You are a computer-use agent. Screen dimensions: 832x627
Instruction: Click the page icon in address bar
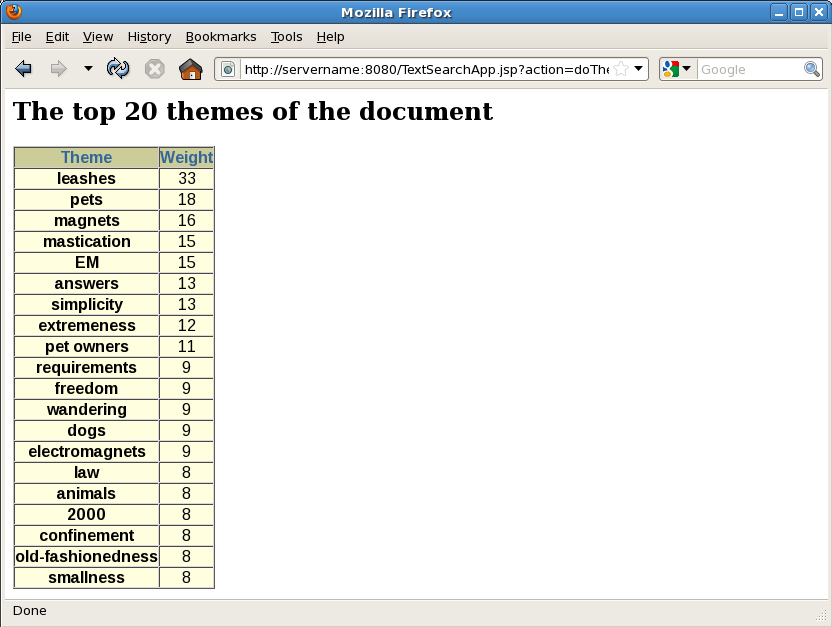(228, 69)
